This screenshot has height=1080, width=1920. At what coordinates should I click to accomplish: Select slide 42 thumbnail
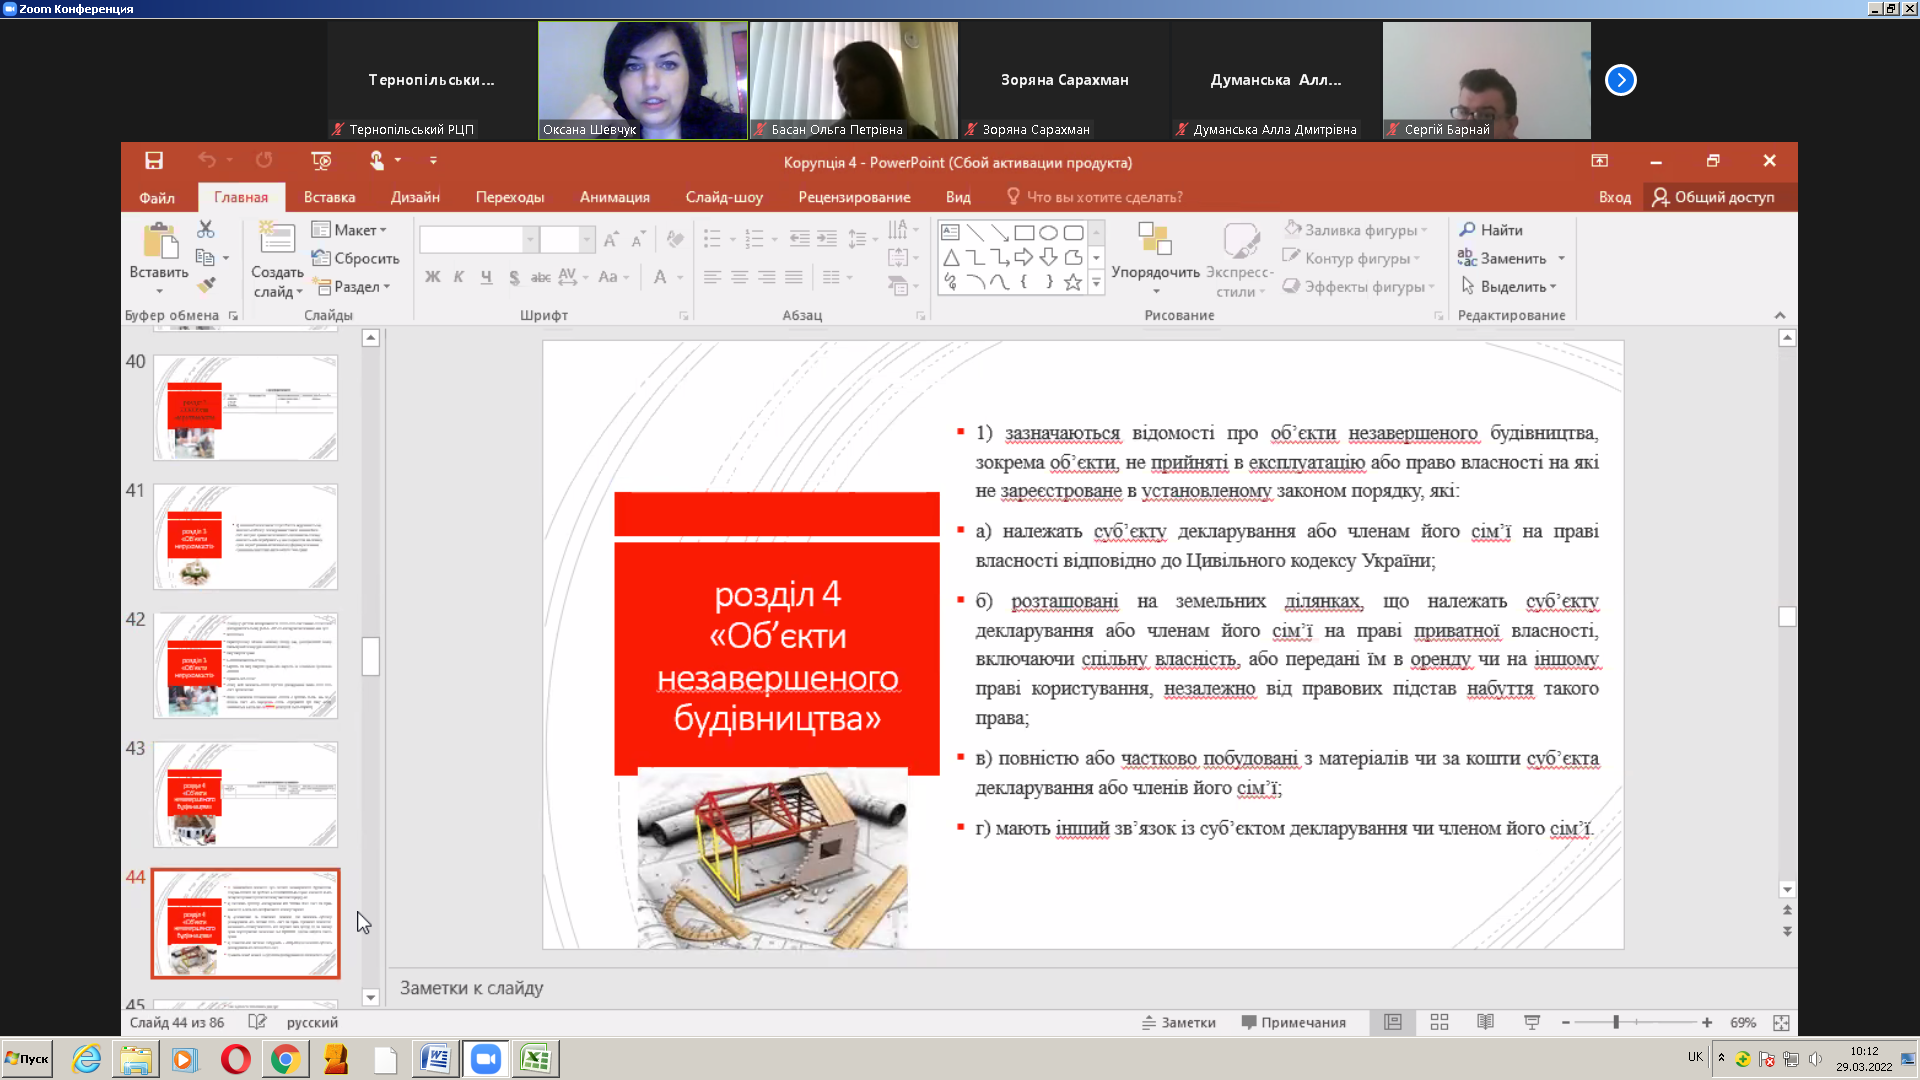(x=245, y=665)
